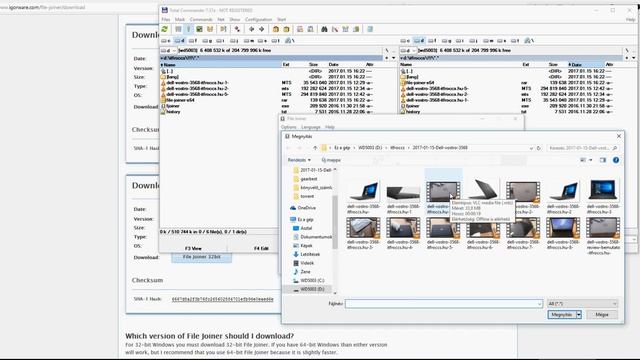Select drive f button in right panel
640x360 pixels.
[x=432, y=41]
